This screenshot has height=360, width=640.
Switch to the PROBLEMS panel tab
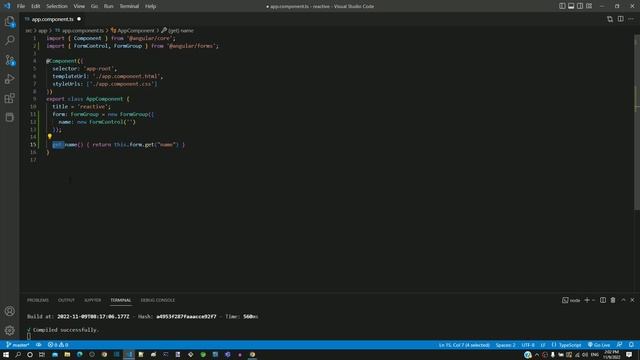tap(38, 300)
